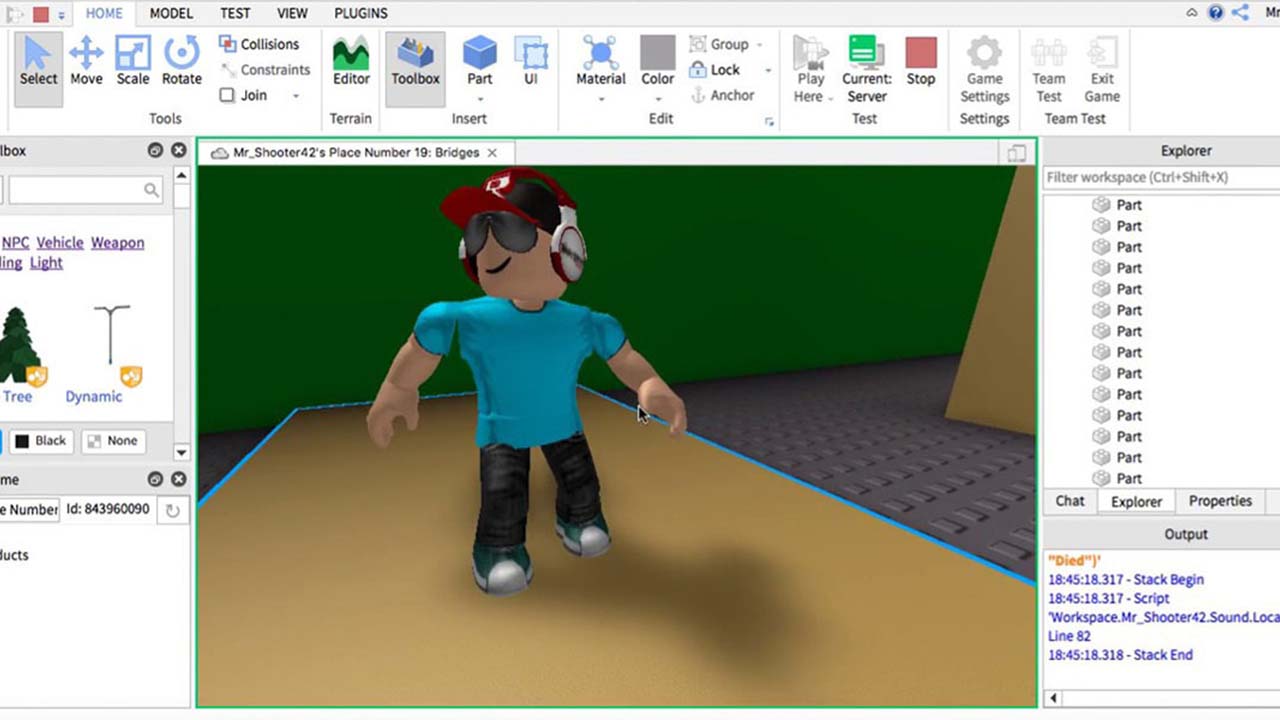This screenshot has height=720, width=1280.
Task: Open the UI insert tool
Action: click(530, 62)
